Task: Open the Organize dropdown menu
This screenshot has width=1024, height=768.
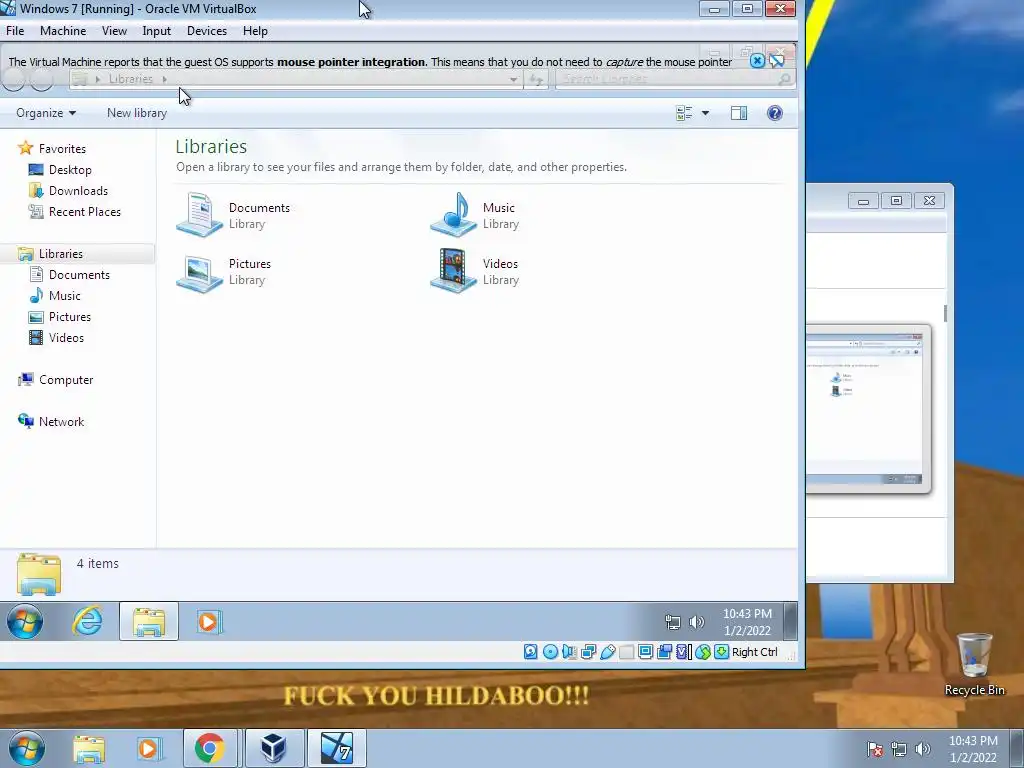Action: click(46, 113)
